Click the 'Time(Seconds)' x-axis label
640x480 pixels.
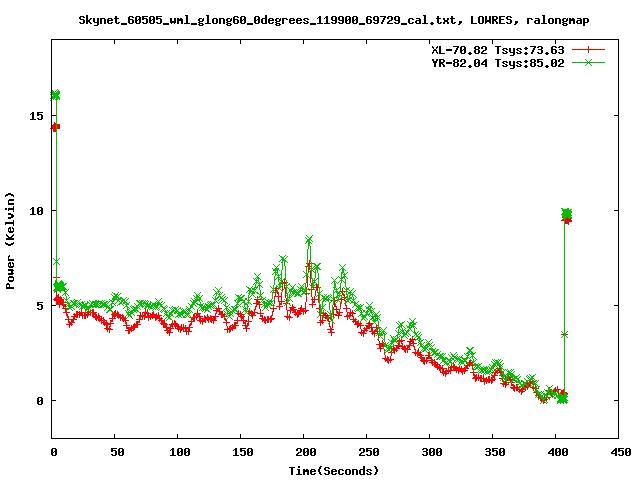pyautogui.click(x=334, y=471)
